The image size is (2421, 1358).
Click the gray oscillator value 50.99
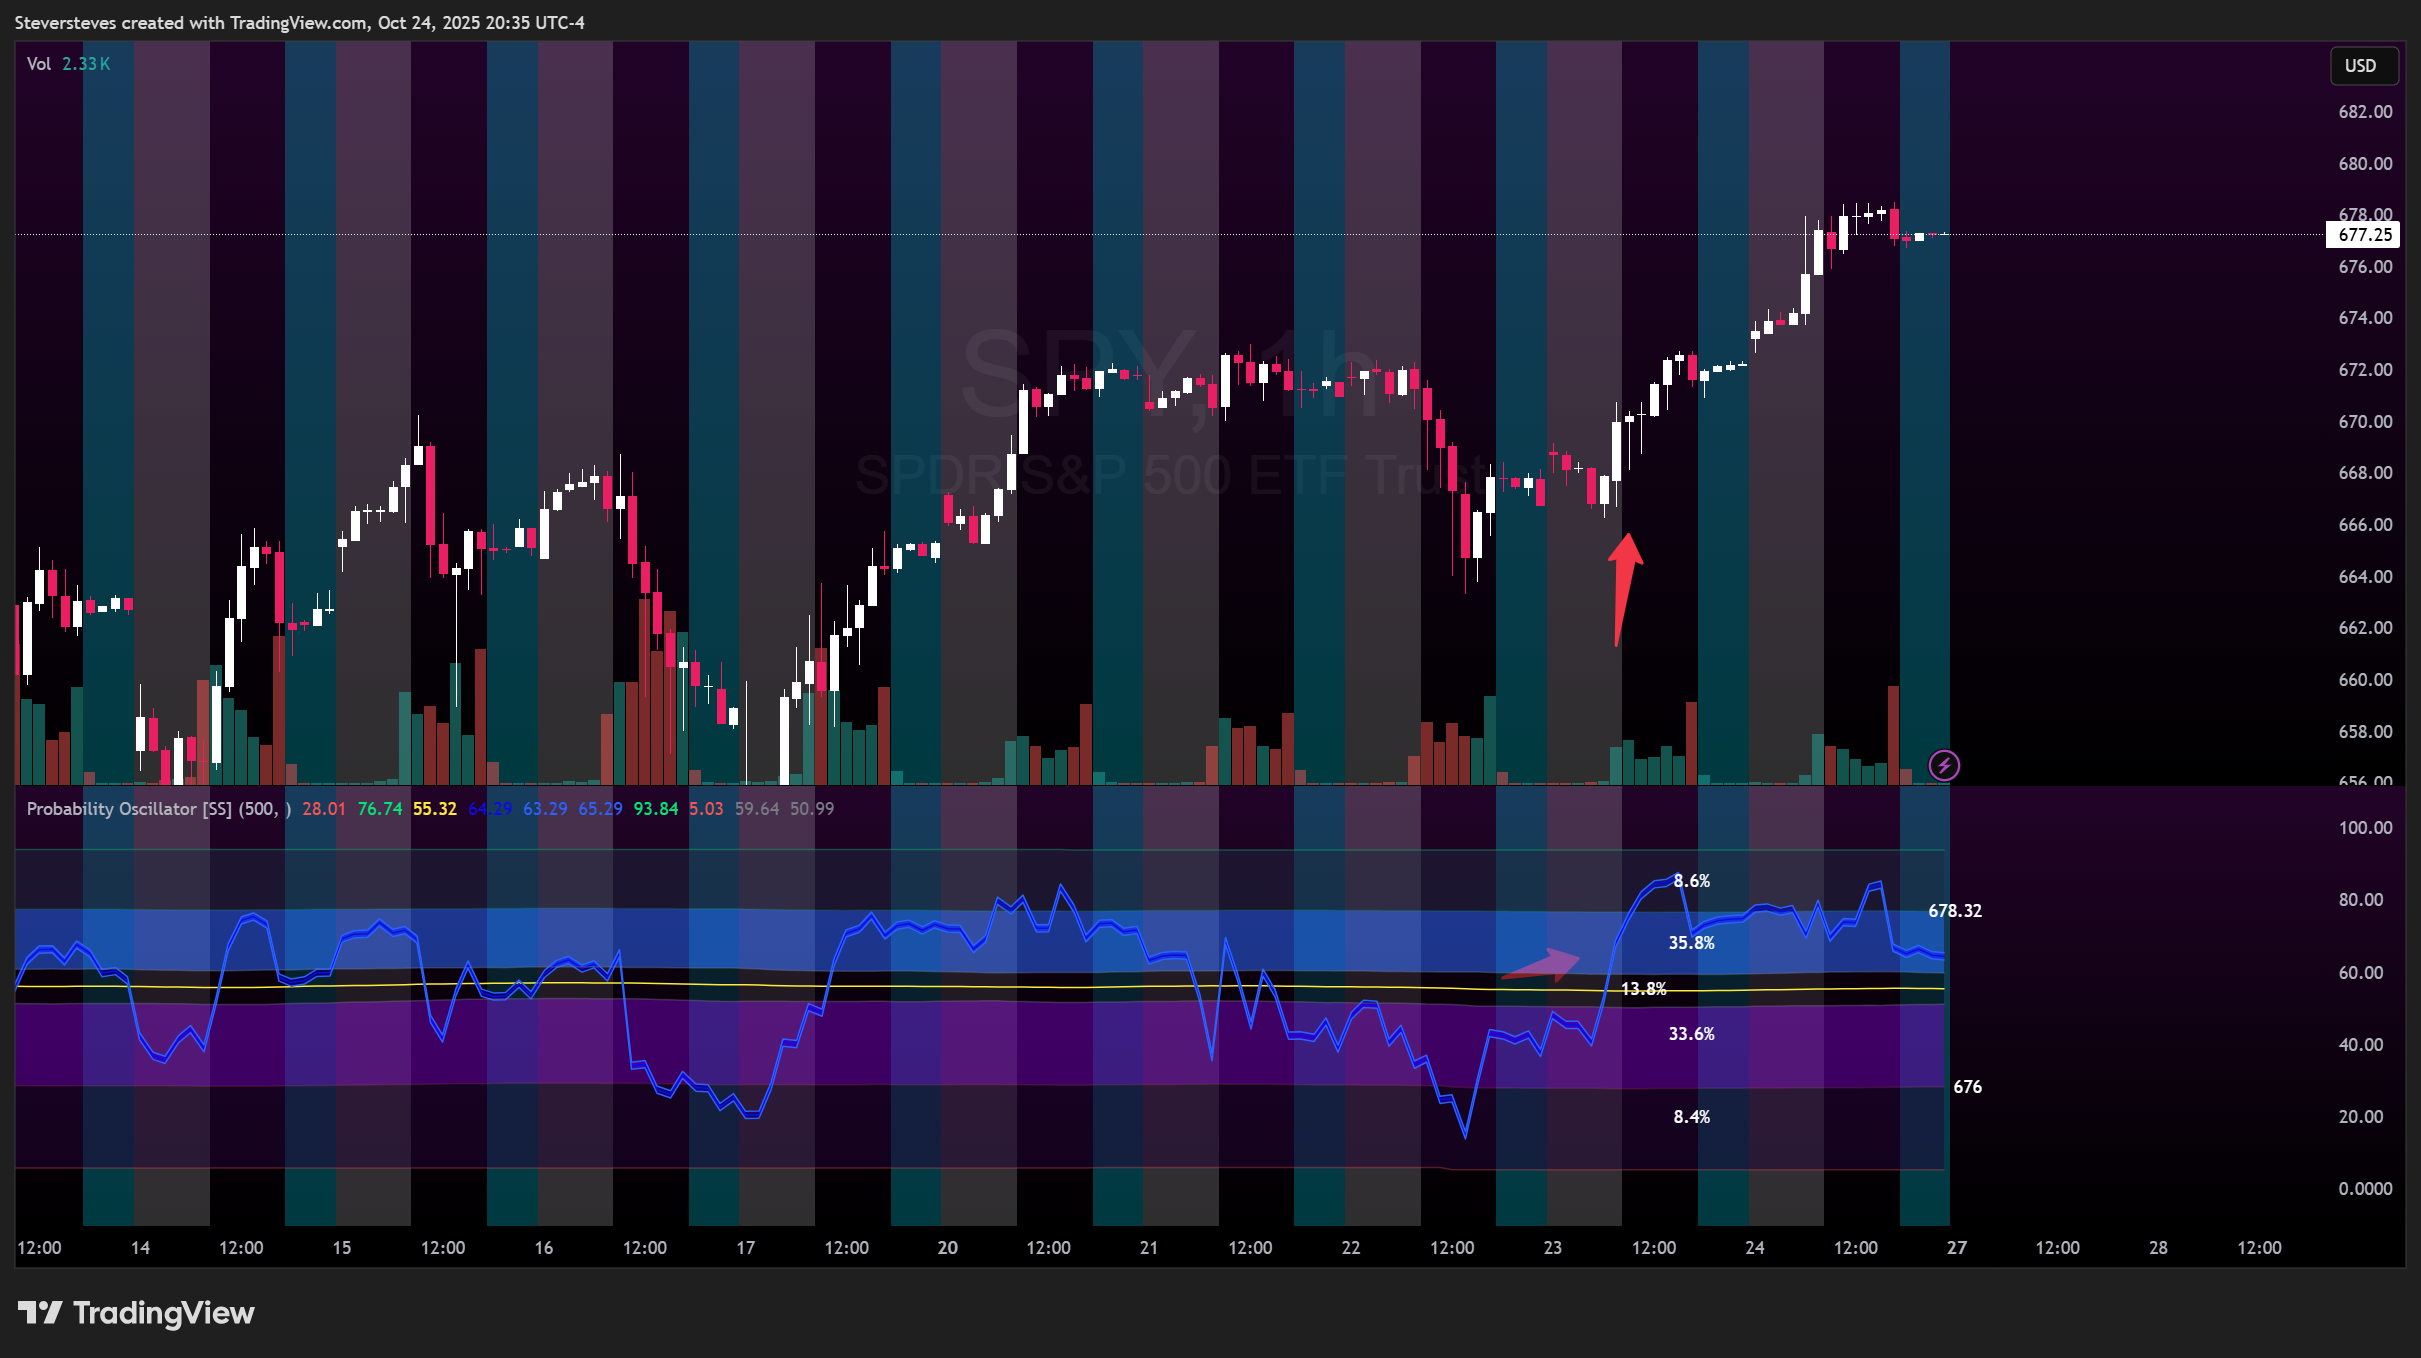[811, 809]
